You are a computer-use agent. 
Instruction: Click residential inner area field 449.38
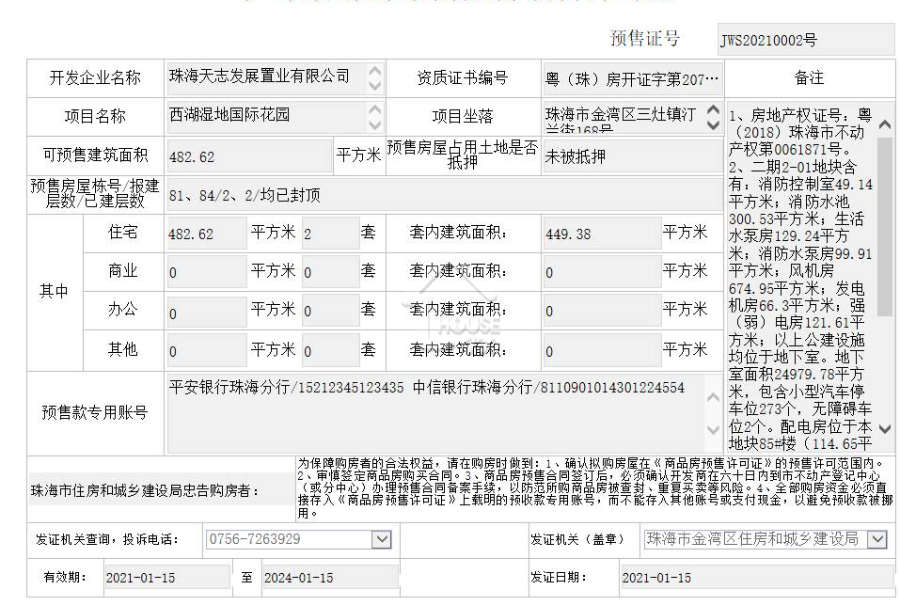click(x=602, y=233)
